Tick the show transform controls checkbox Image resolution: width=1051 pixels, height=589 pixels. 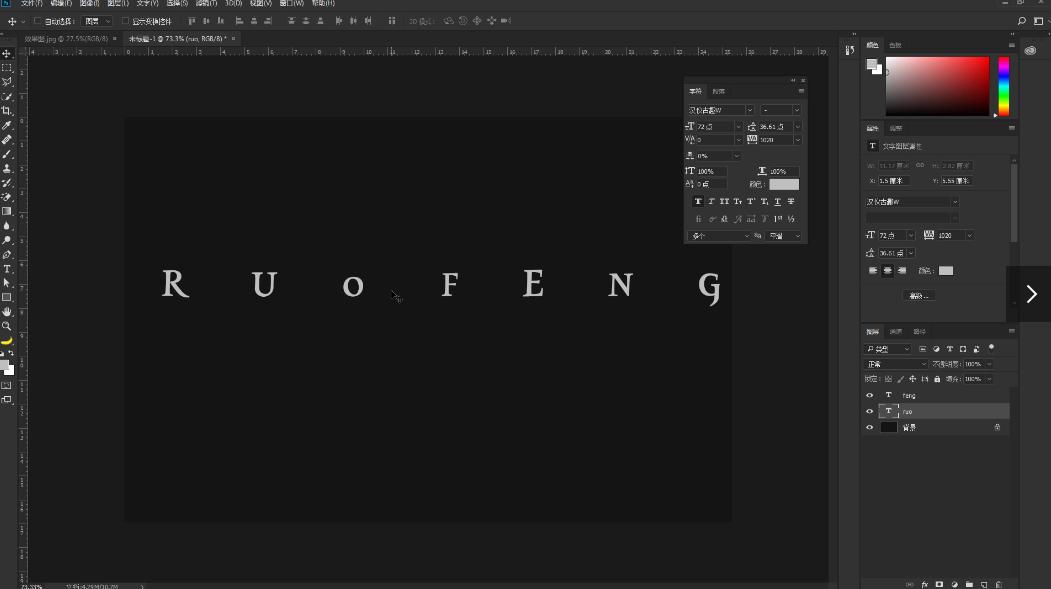click(x=125, y=21)
